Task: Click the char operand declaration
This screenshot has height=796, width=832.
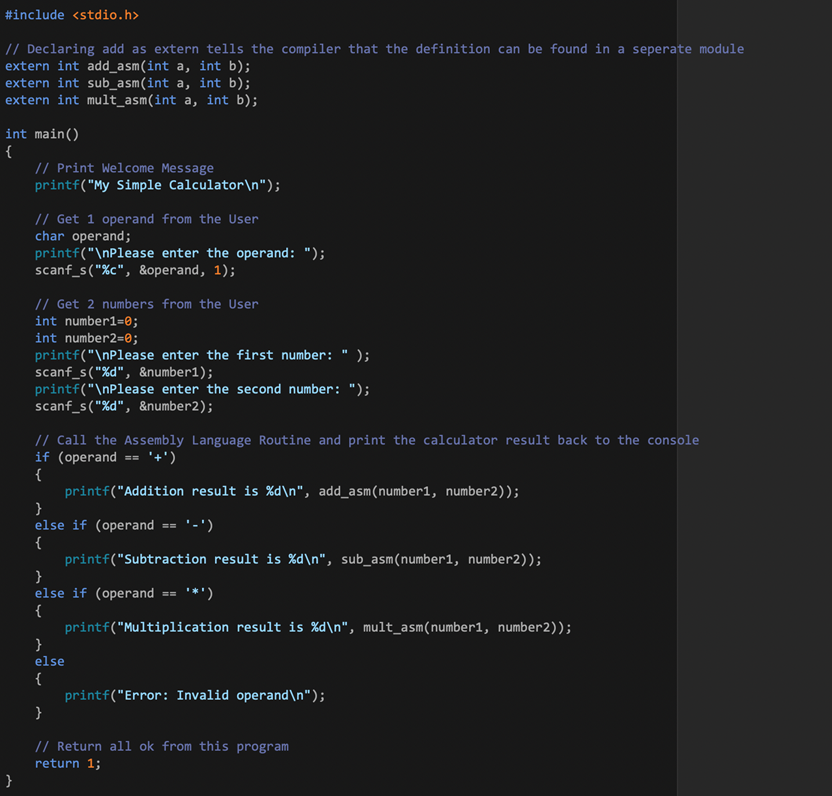Action: tap(83, 236)
